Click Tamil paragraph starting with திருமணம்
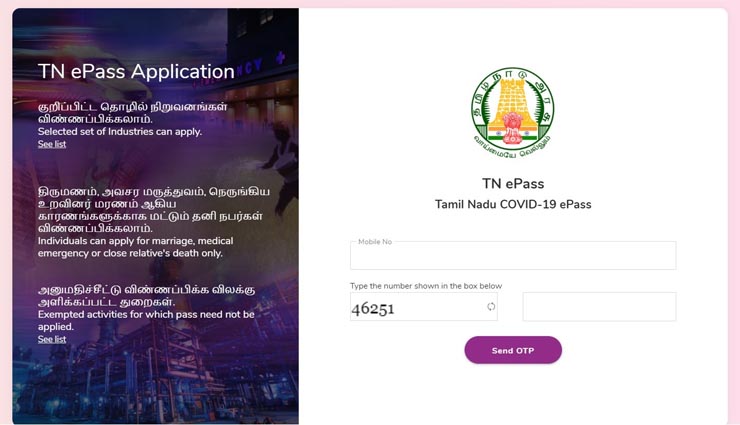This screenshot has width=740, height=425. [x=154, y=210]
